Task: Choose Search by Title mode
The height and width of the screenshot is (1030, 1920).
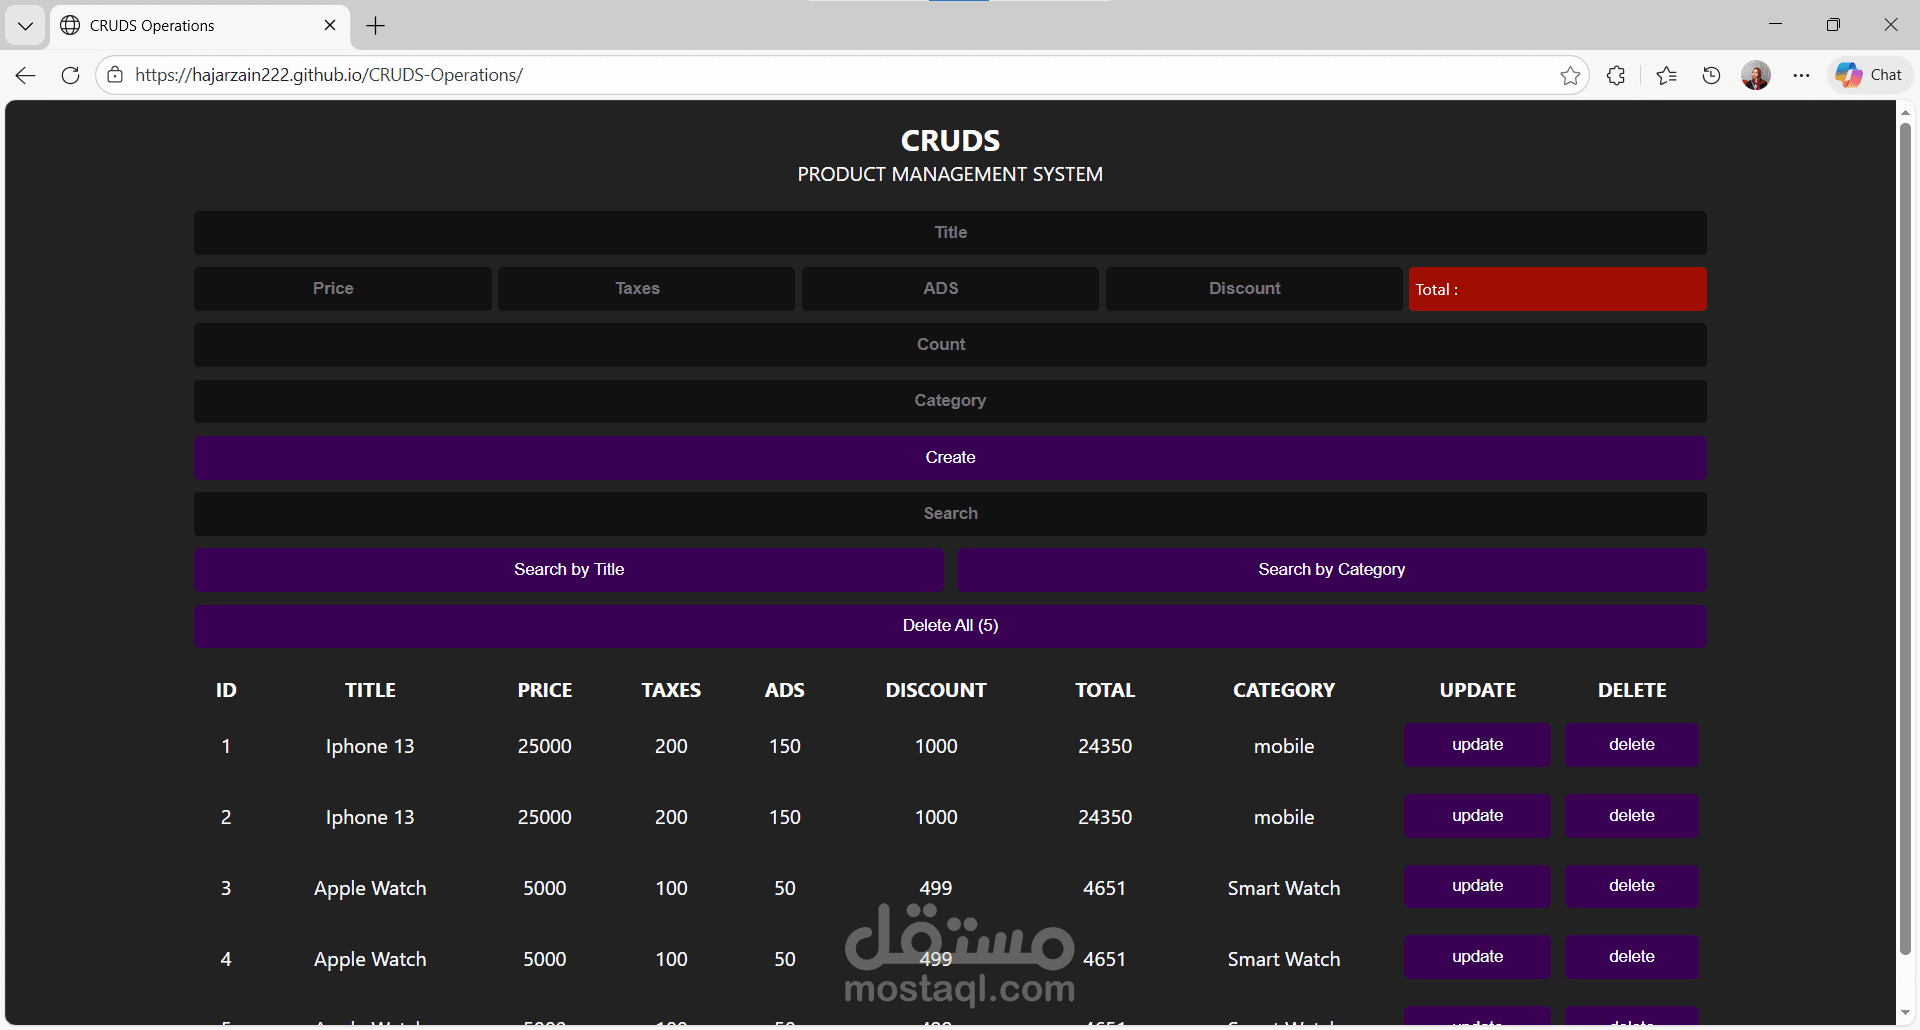Action: (x=569, y=569)
